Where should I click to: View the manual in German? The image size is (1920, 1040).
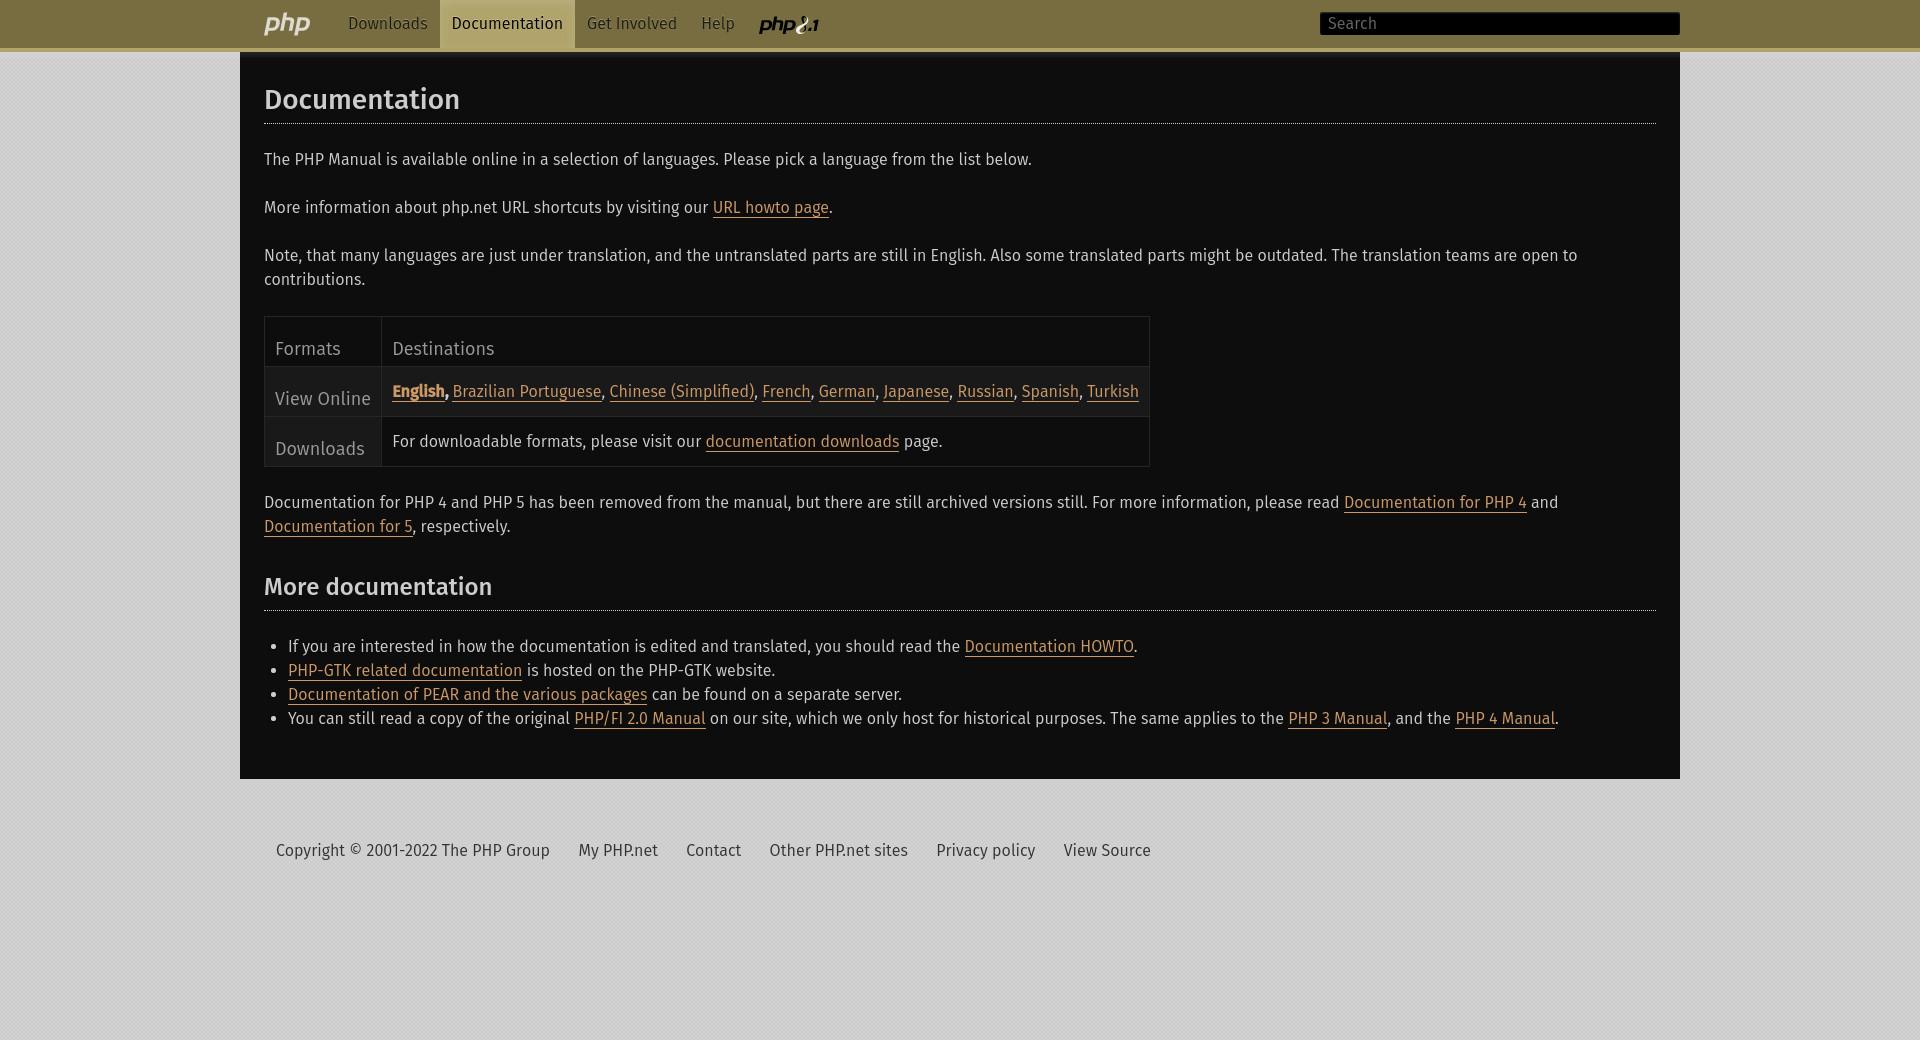[847, 392]
